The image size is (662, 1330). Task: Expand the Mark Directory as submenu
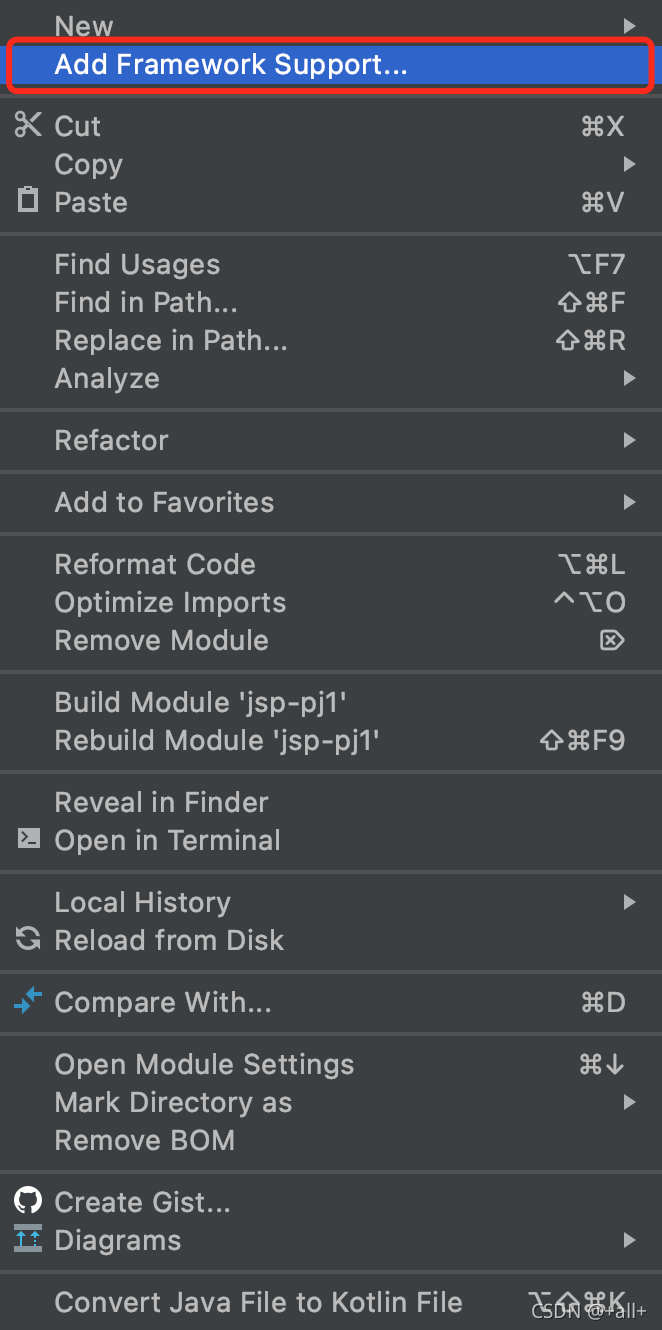click(x=629, y=1102)
